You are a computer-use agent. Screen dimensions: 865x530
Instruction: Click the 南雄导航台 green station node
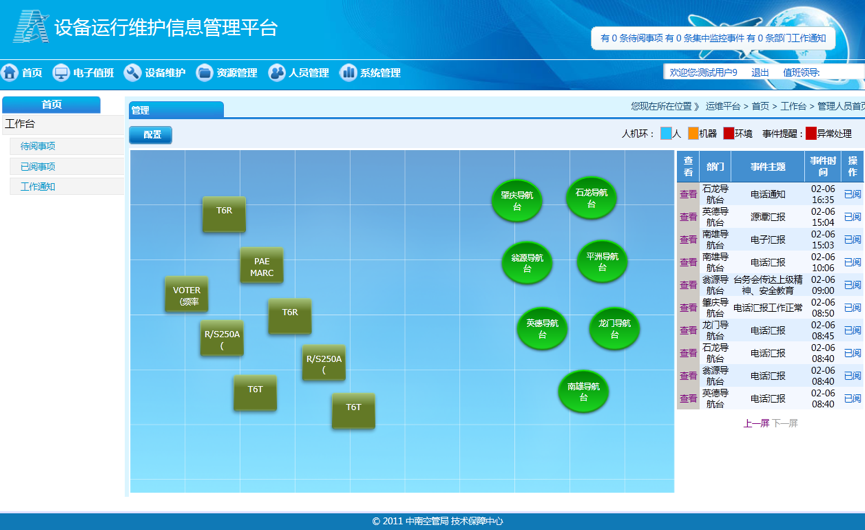pos(583,391)
